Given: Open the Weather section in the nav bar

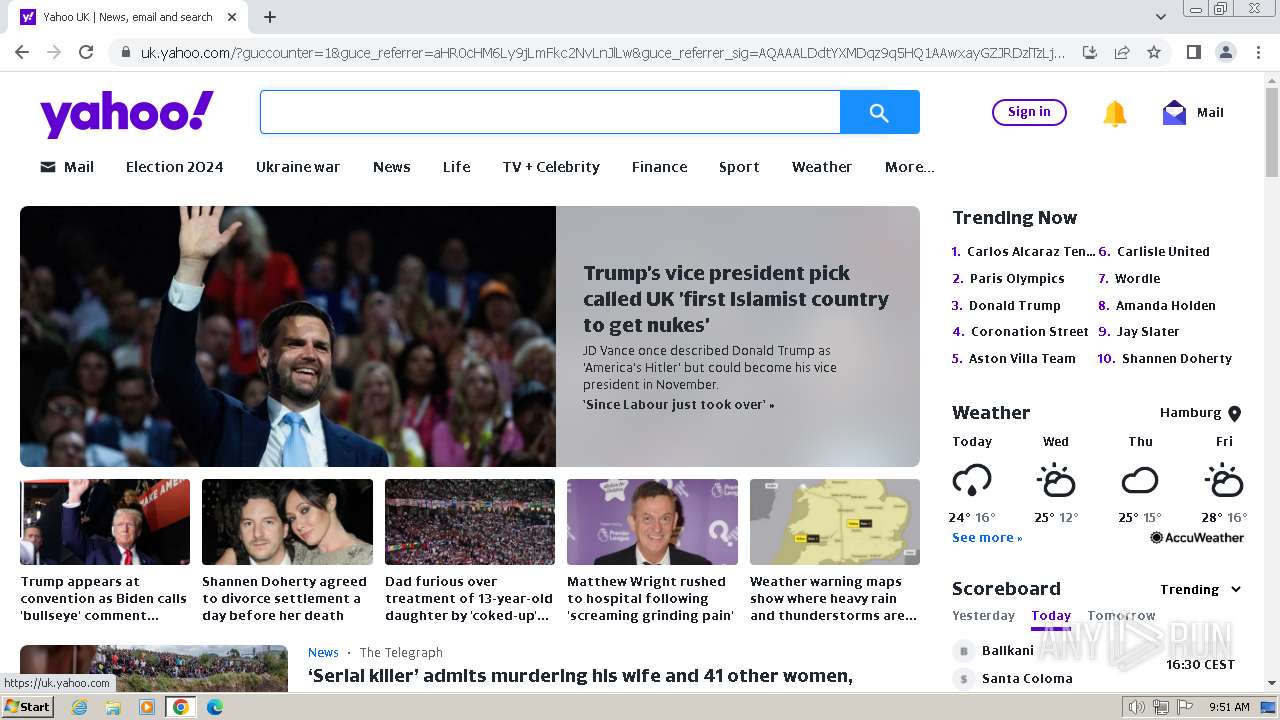Looking at the screenshot, I should (822, 167).
